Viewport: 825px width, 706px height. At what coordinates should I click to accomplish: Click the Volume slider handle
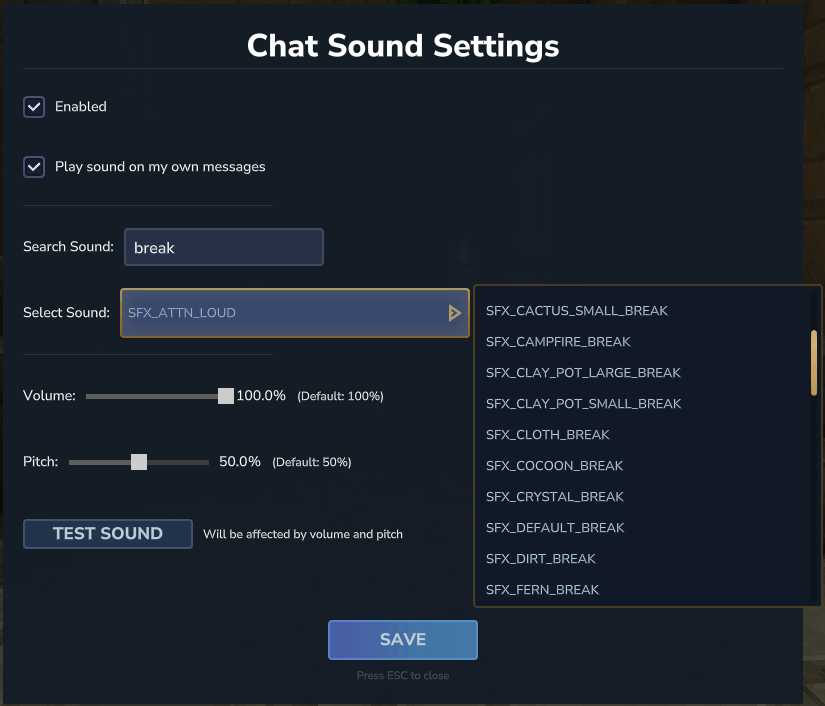click(226, 396)
